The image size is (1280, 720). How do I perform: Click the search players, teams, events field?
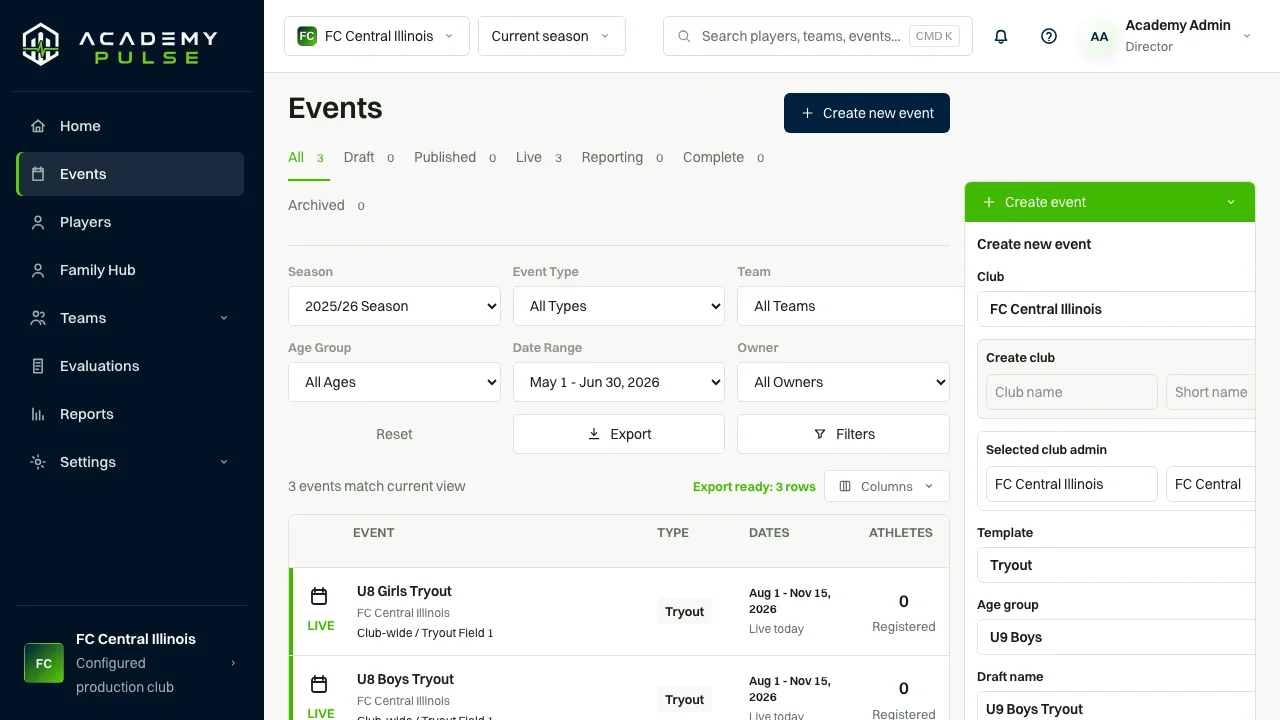(818, 36)
